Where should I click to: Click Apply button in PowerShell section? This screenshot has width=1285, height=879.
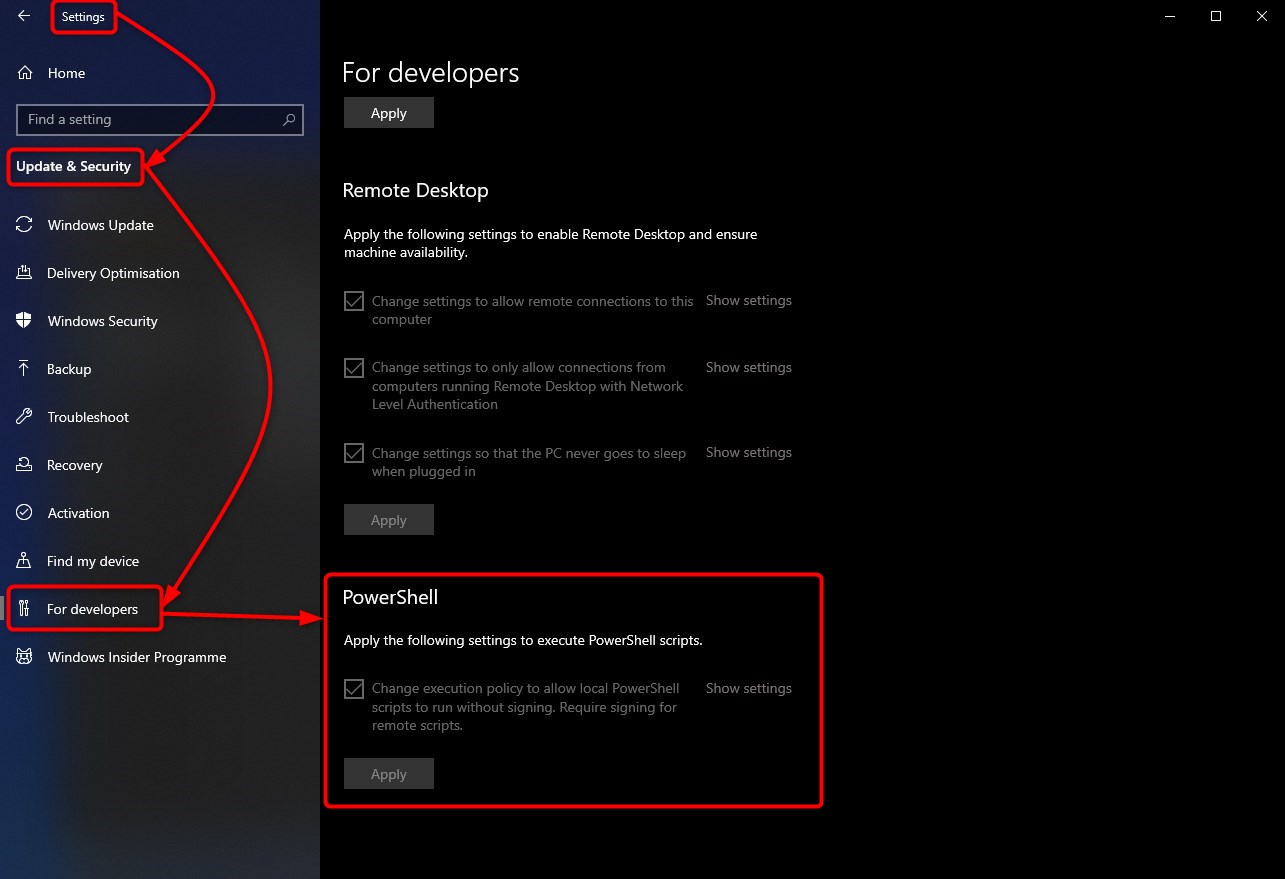pyautogui.click(x=389, y=774)
